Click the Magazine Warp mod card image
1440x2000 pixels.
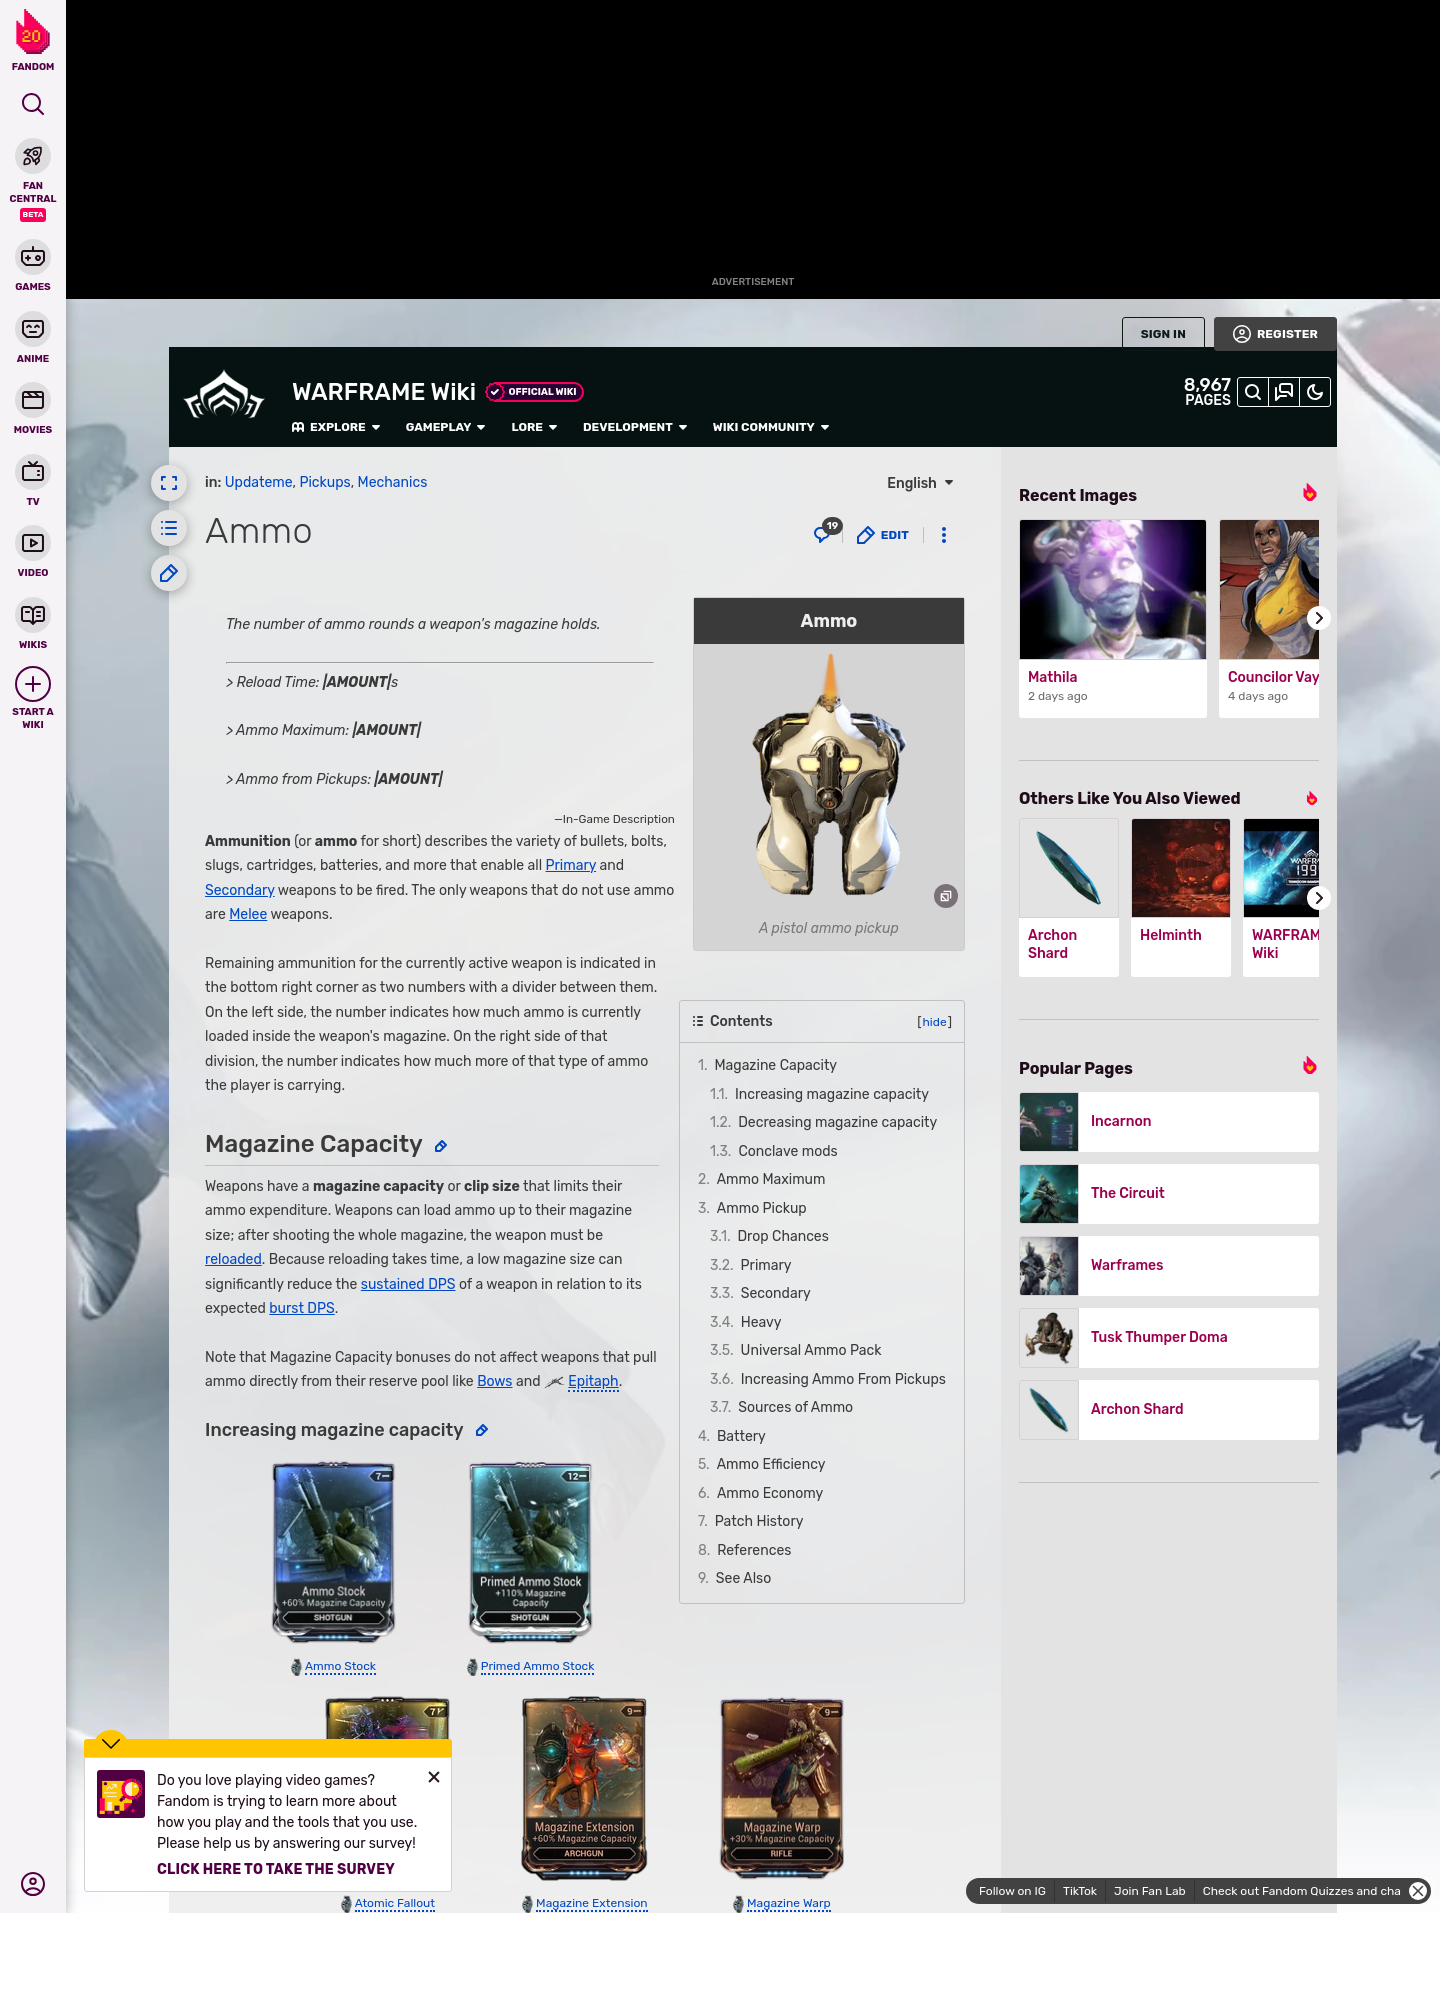click(x=782, y=1789)
